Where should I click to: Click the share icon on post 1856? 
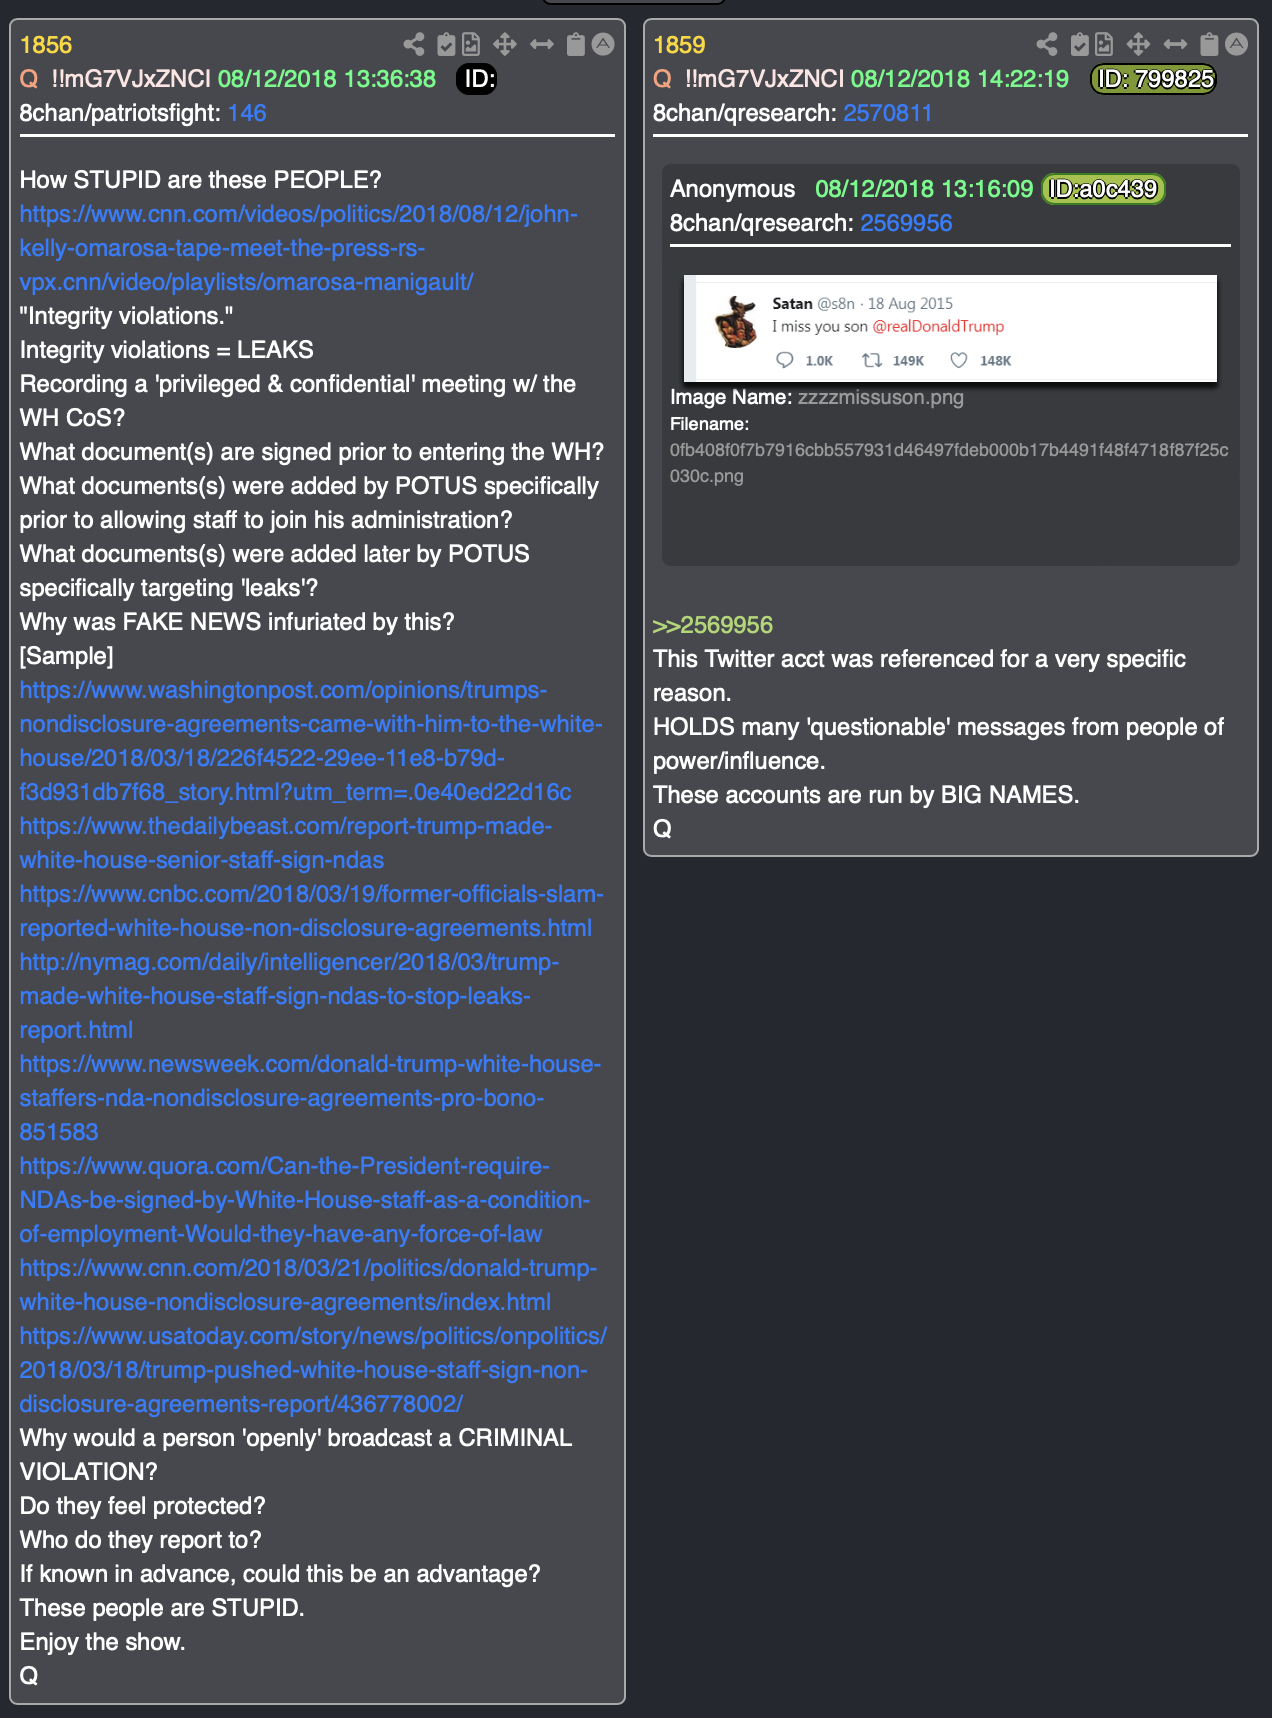pyautogui.click(x=413, y=44)
